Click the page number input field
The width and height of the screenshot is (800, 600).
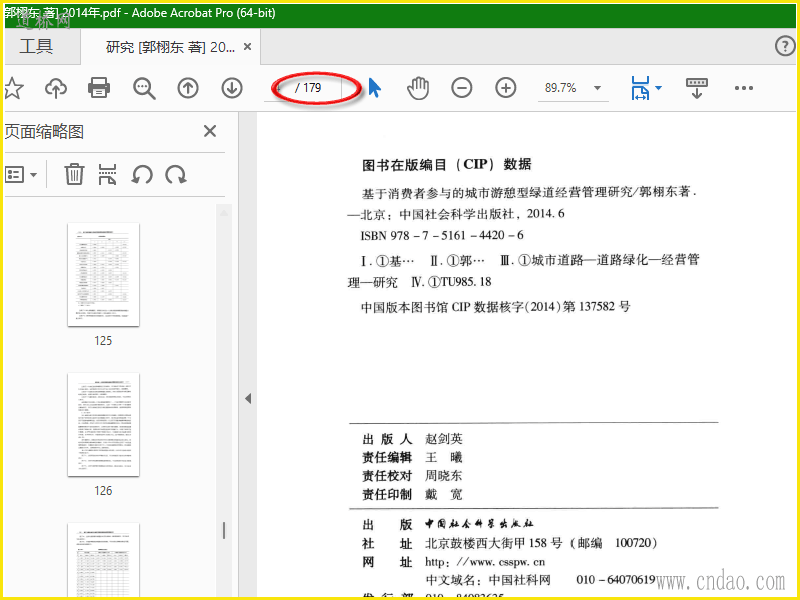click(x=278, y=88)
